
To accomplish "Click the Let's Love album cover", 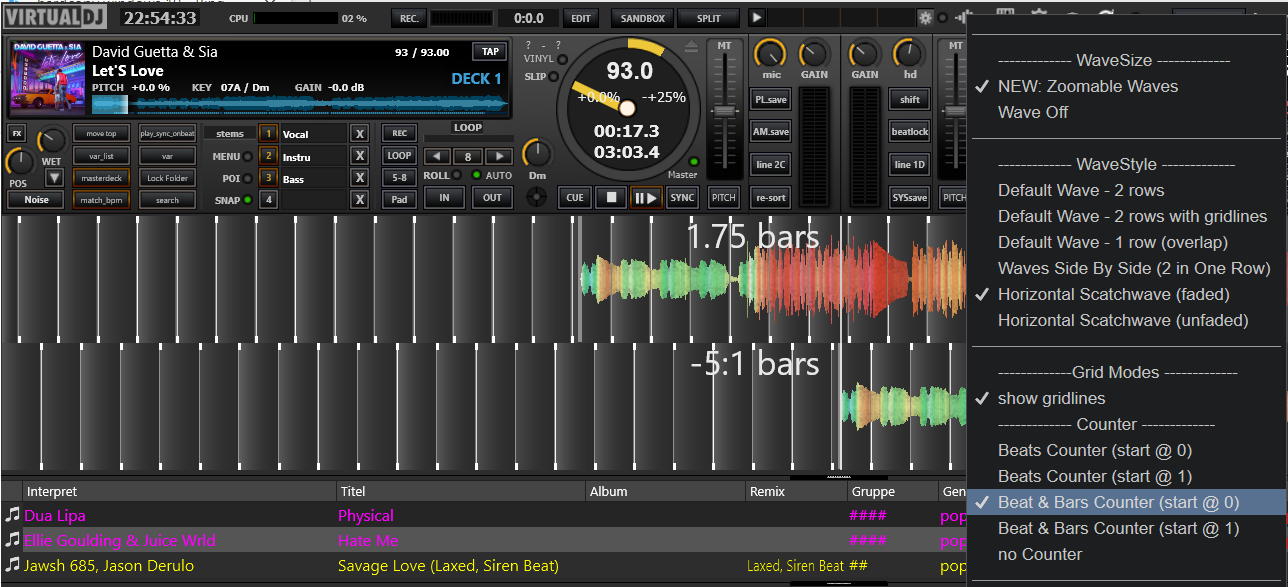I will point(47,78).
